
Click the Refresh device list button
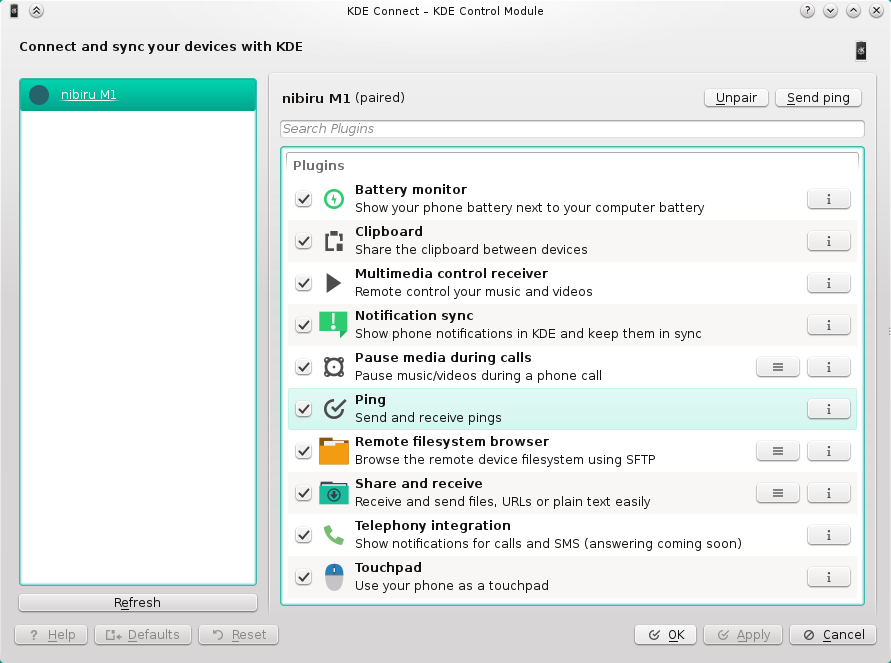[x=138, y=602]
